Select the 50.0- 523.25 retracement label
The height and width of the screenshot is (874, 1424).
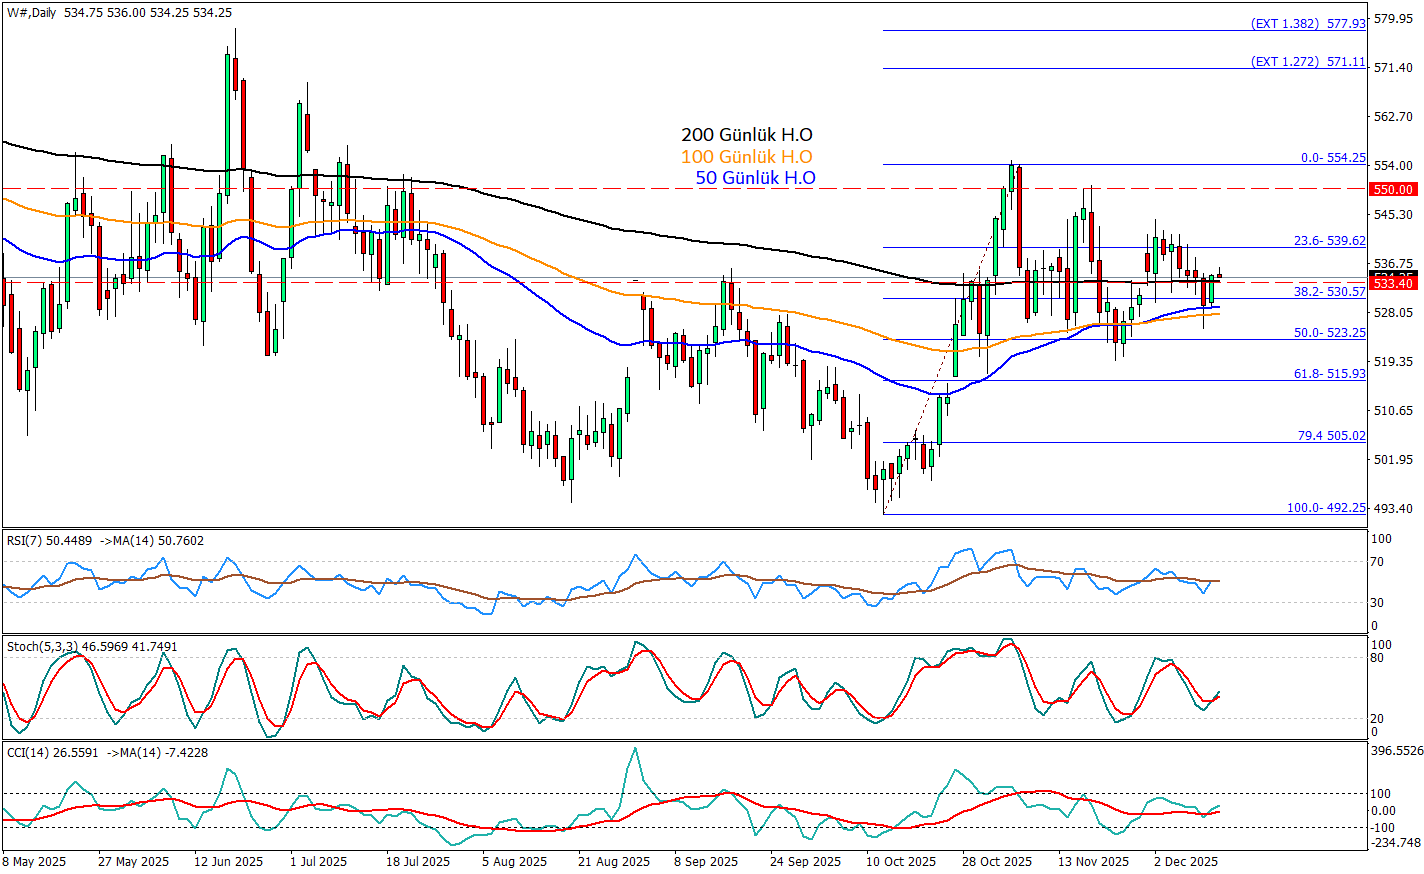[1329, 332]
